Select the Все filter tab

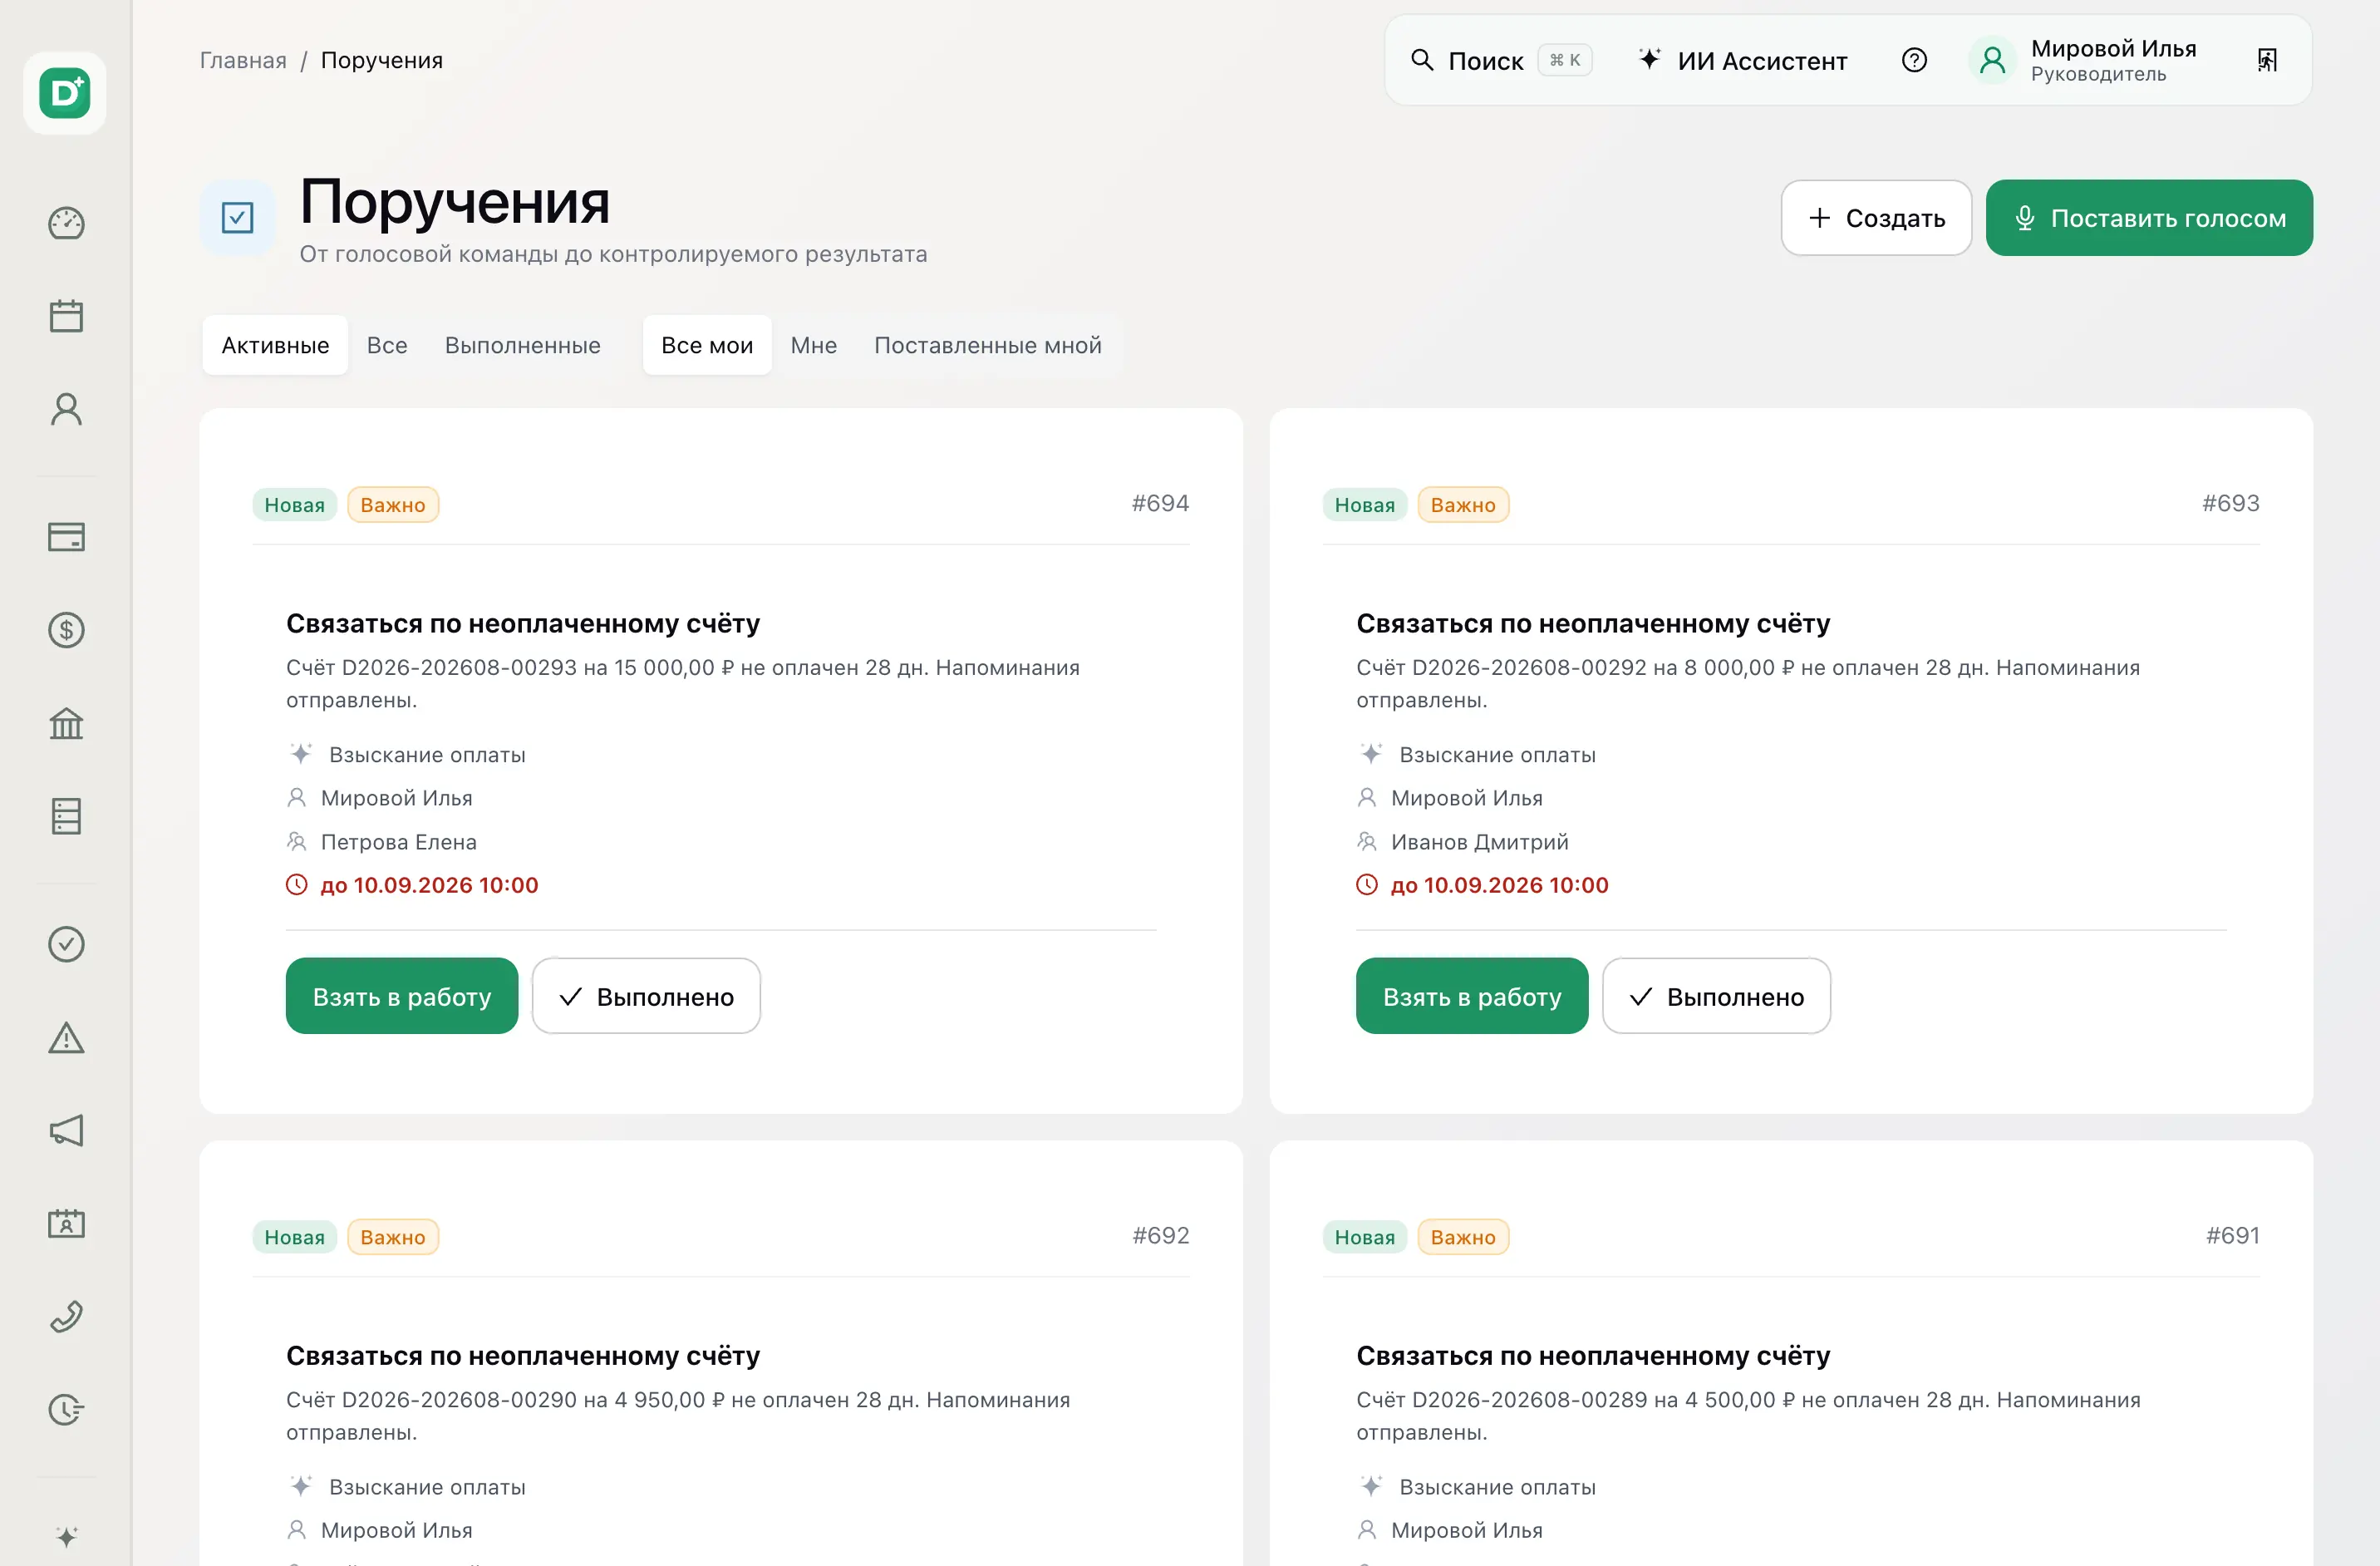pyautogui.click(x=387, y=345)
